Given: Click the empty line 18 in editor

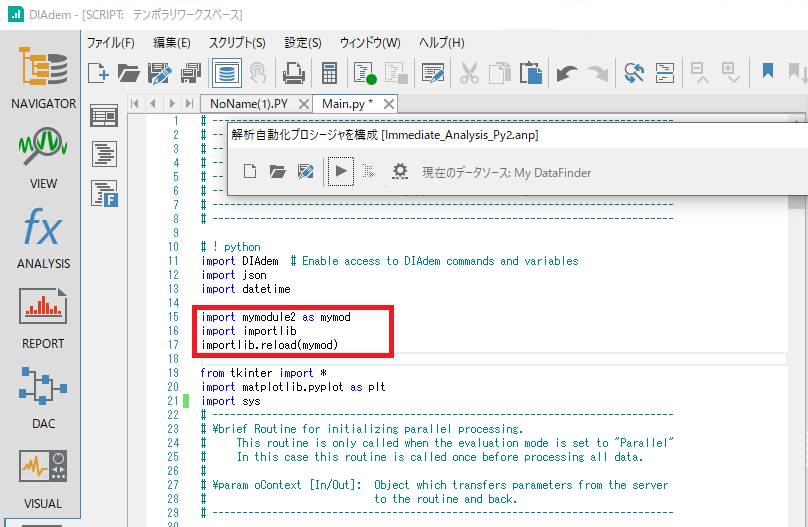Looking at the screenshot, I should (x=494, y=359).
